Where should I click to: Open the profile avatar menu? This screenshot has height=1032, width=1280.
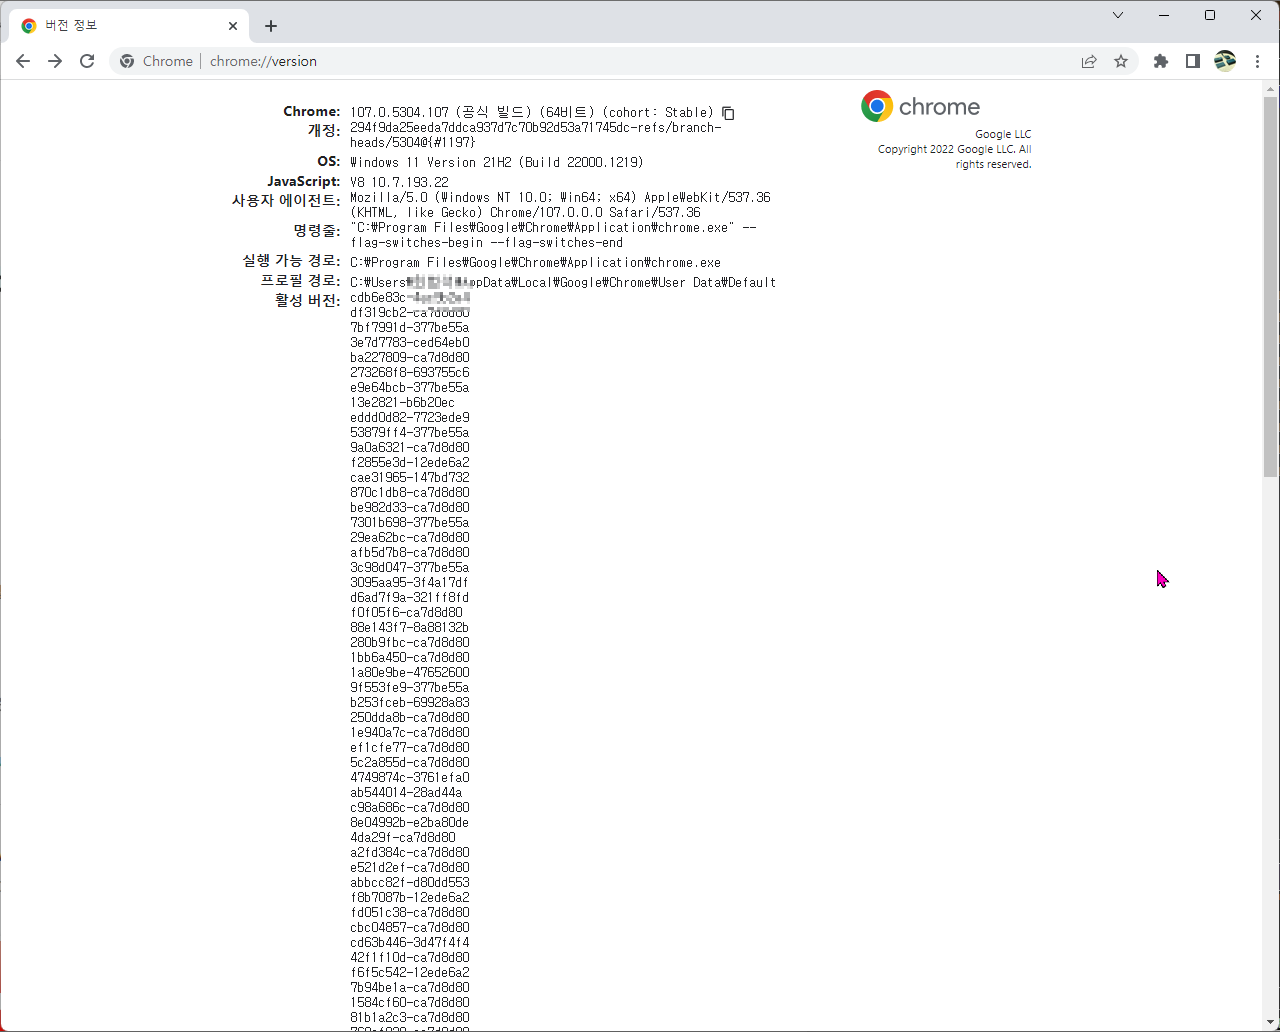pos(1225,61)
